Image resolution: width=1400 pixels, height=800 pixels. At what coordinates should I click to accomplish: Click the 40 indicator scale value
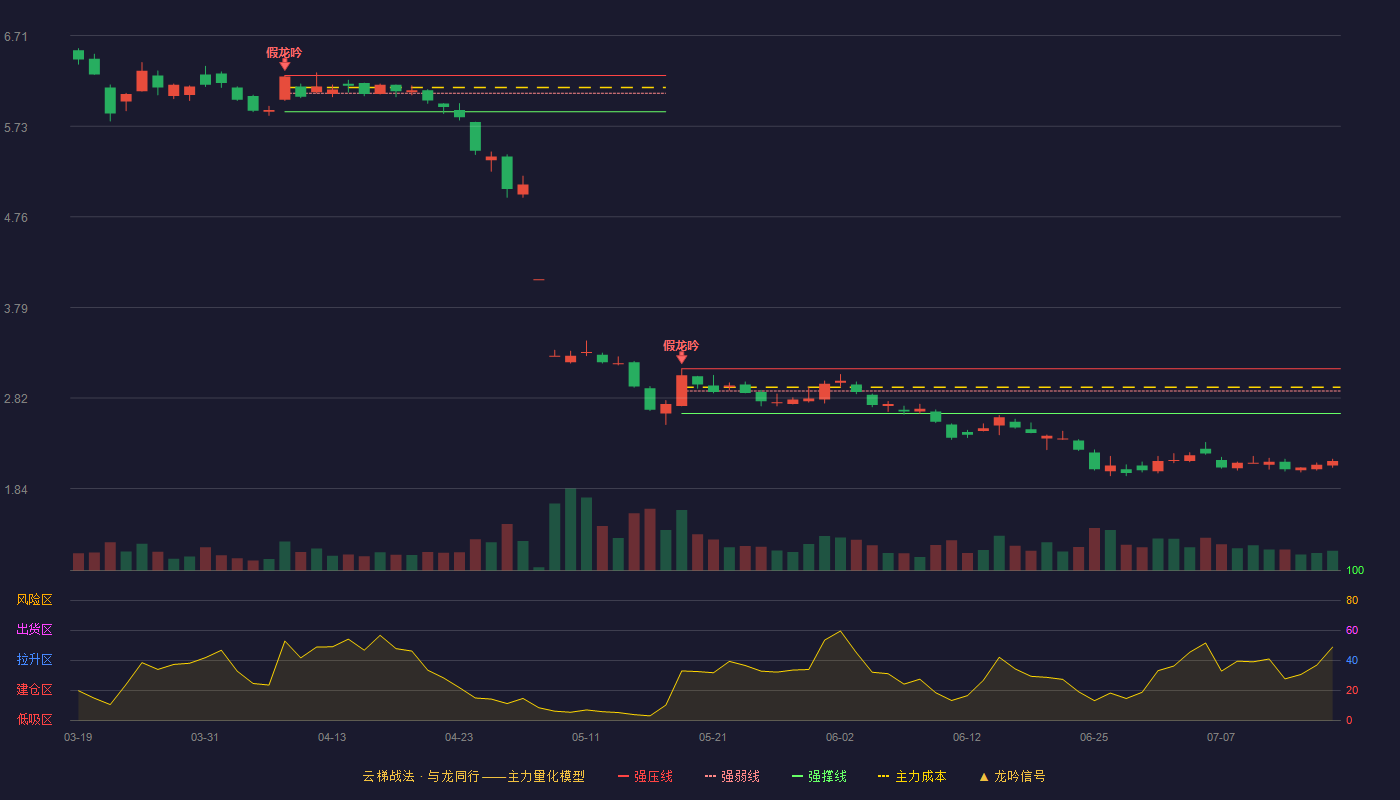click(1352, 661)
